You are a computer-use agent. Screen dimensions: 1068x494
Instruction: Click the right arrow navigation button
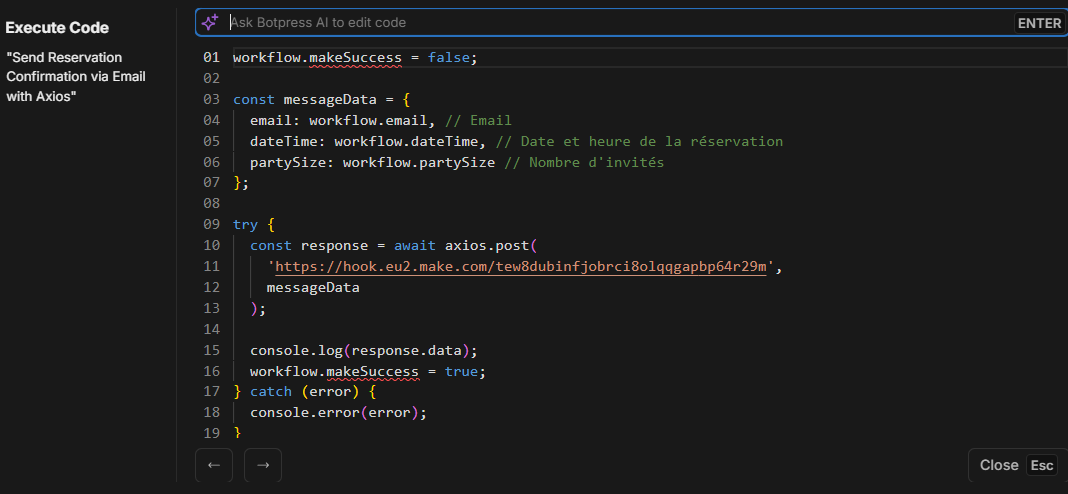coord(263,465)
